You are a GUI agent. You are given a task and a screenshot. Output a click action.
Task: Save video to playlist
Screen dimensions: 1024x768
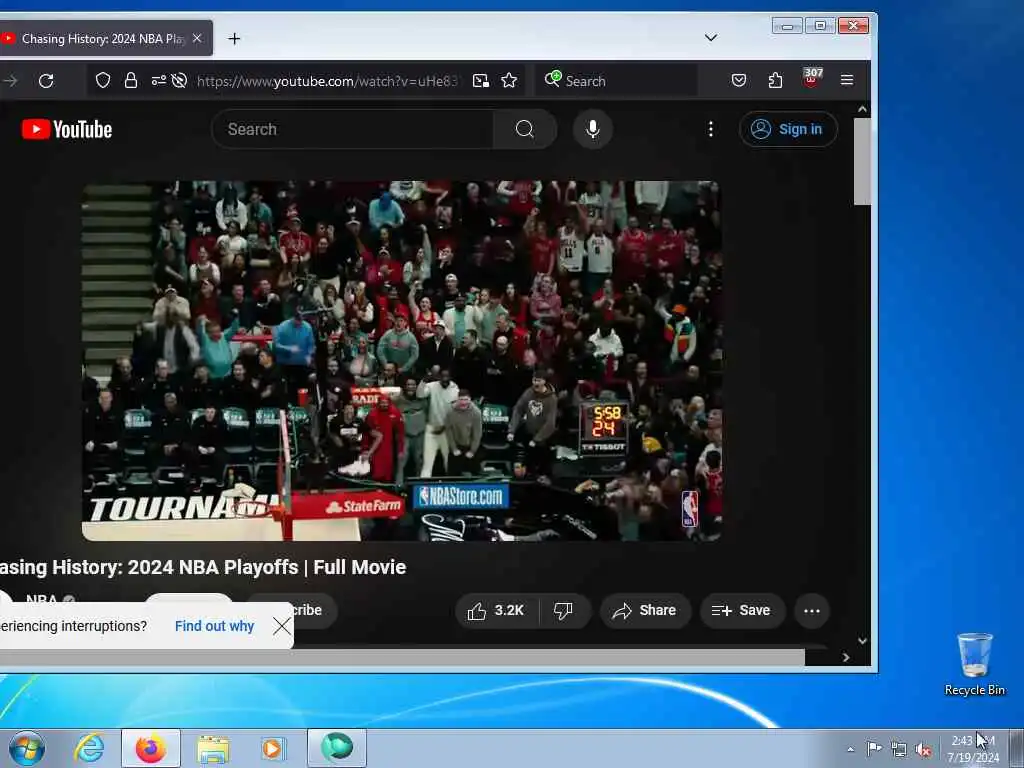(x=742, y=611)
